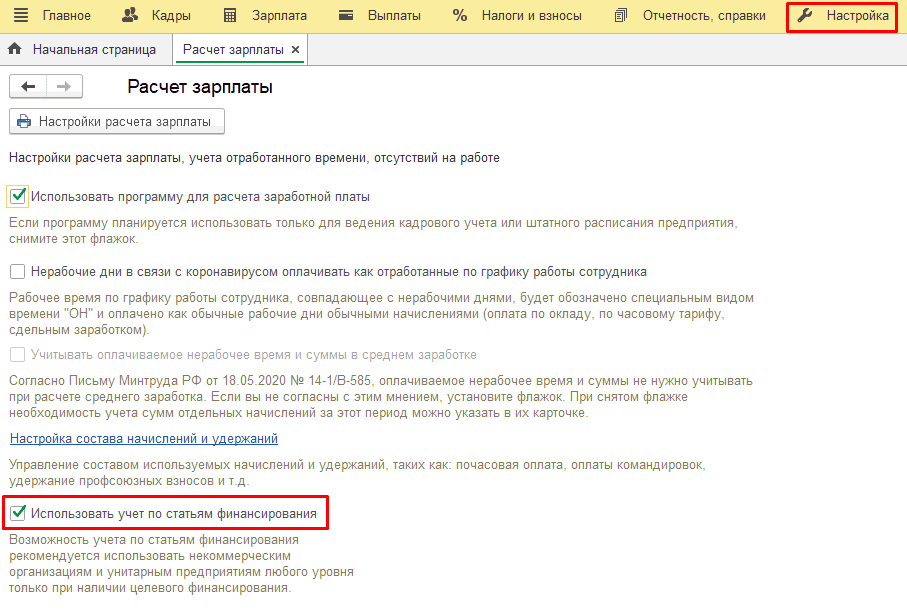Check Учитывать оплачиваемое нерабочее время checkbox
Screen dimensions: 907x616
18,355
